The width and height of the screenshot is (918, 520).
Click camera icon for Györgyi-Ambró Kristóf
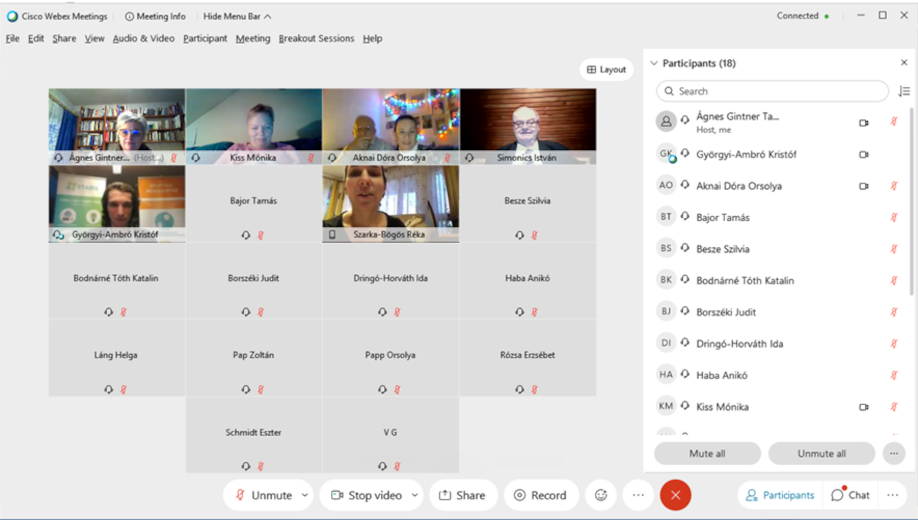(864, 155)
